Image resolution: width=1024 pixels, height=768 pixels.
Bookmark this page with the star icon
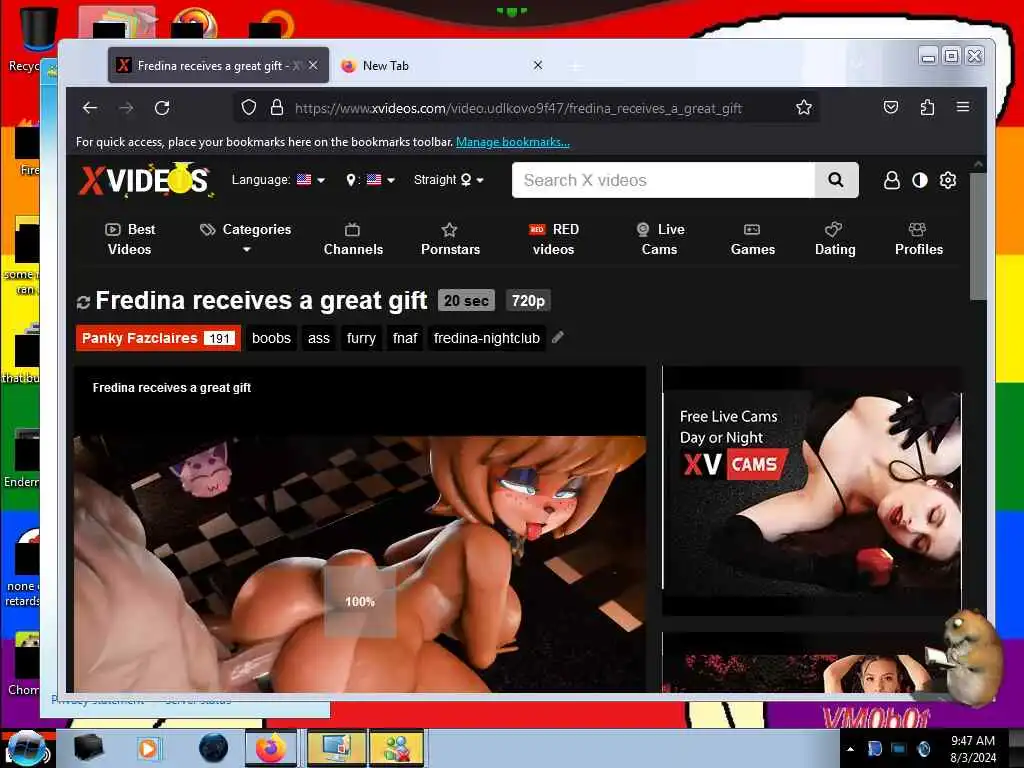coord(804,108)
